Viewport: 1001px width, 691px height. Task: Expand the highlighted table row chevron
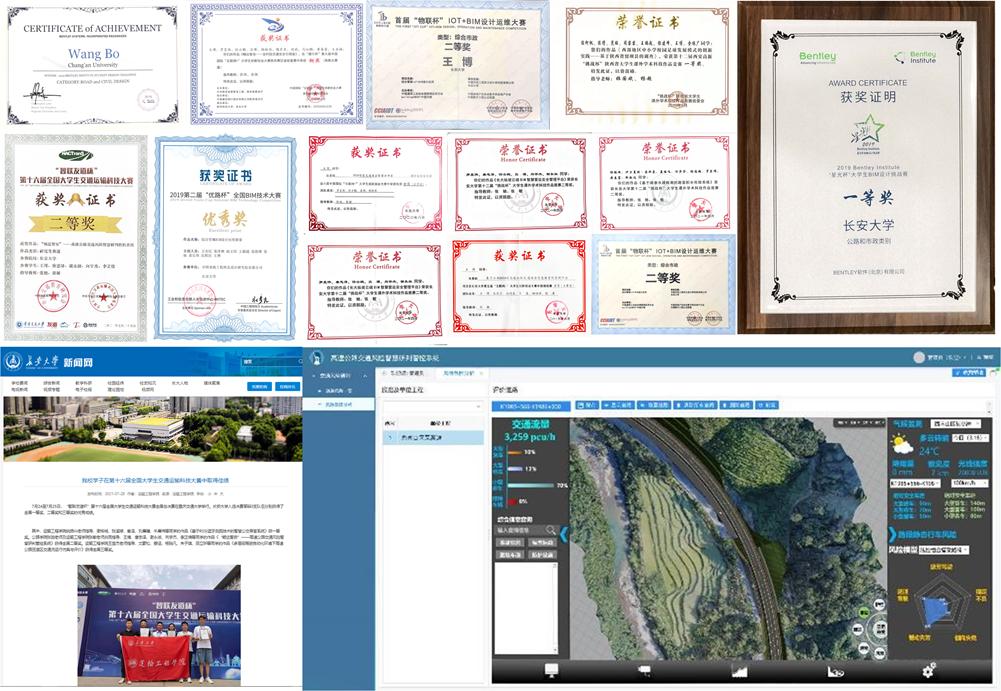coord(390,437)
